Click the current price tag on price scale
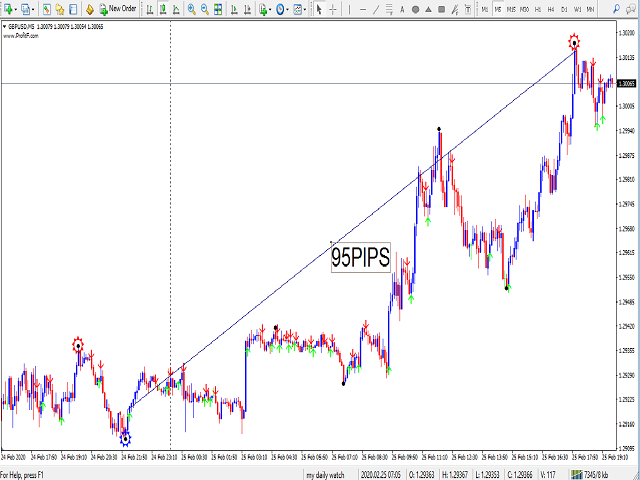The height and width of the screenshot is (480, 640). 627,83
